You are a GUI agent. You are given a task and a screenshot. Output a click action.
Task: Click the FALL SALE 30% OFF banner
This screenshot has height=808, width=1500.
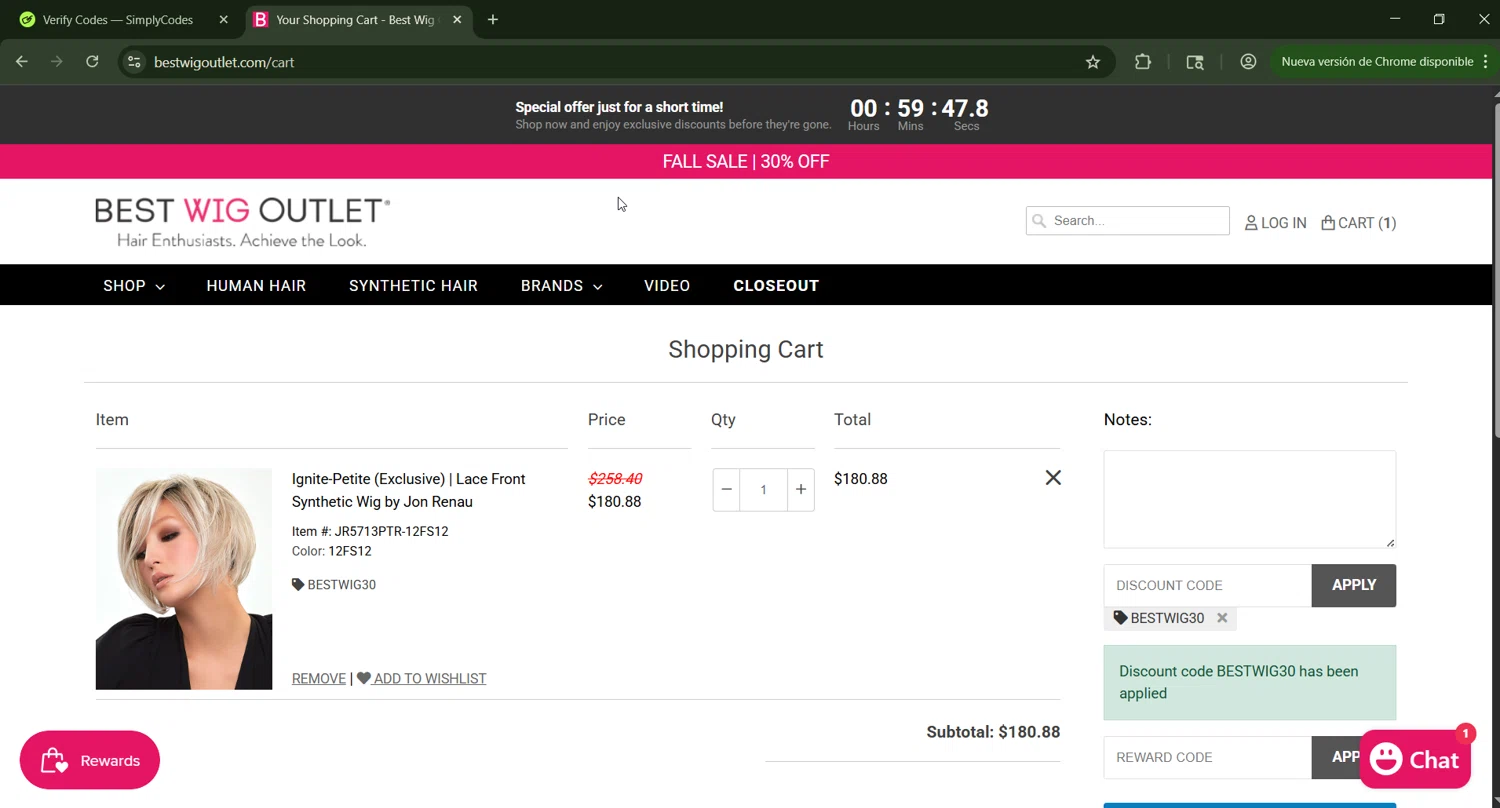[746, 161]
